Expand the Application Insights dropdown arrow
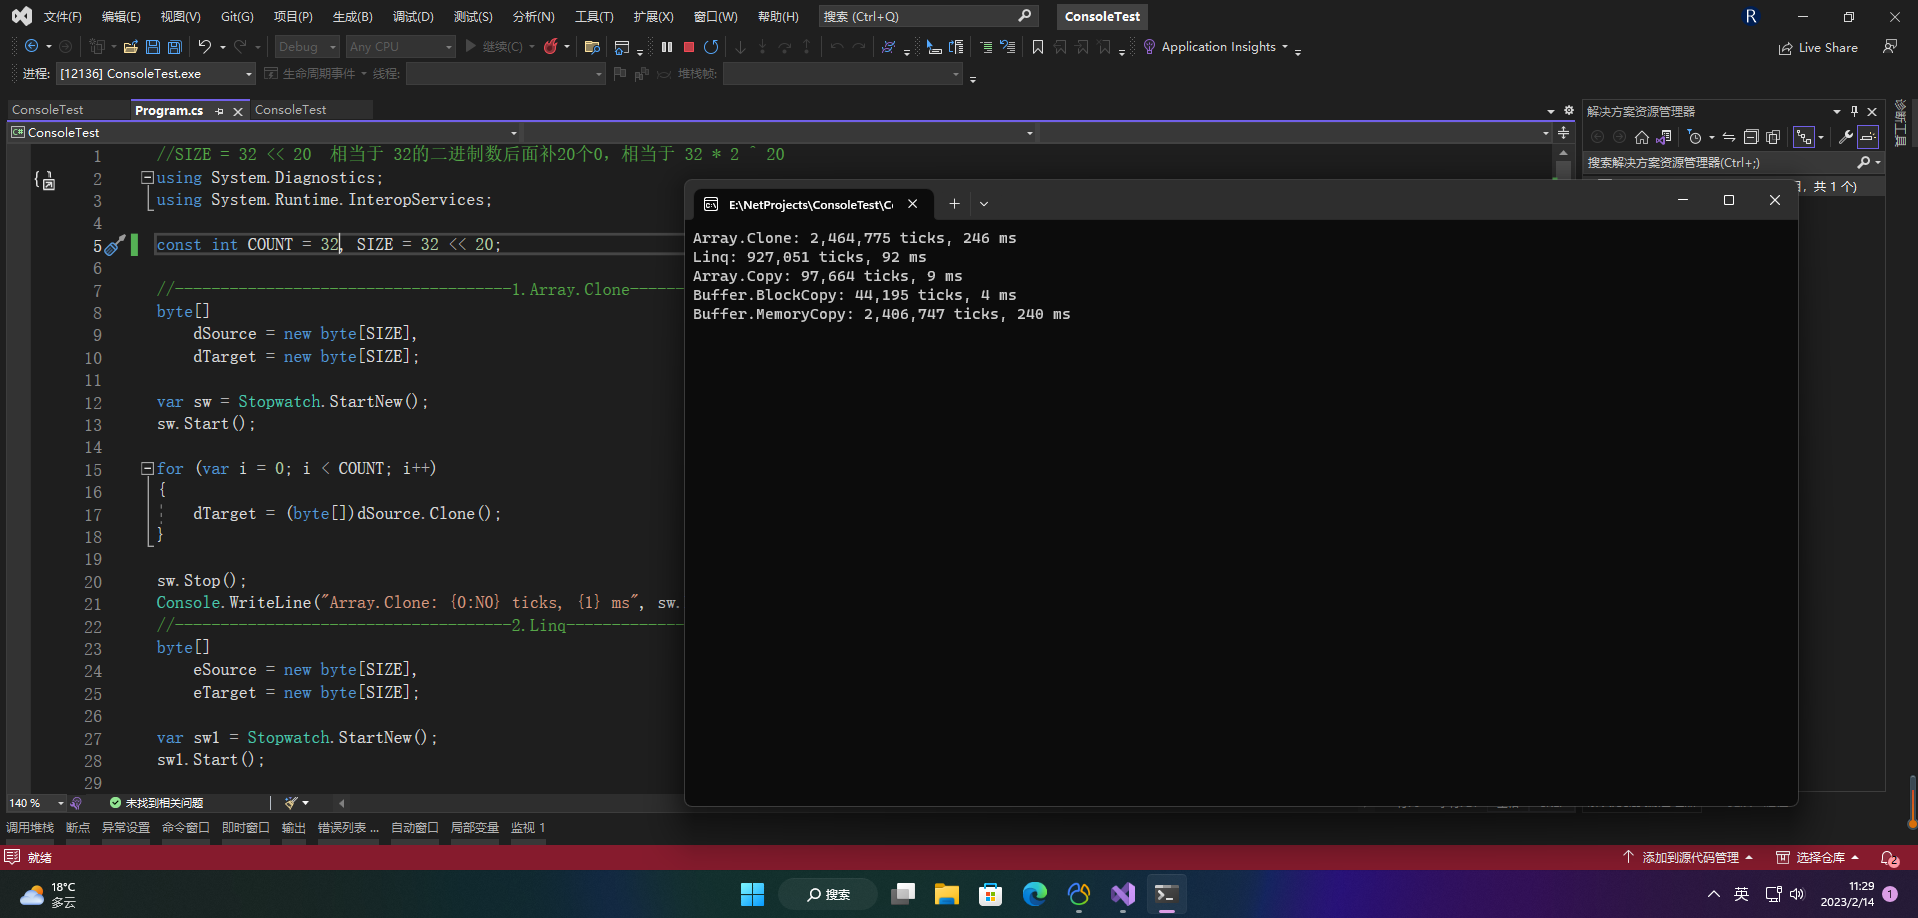This screenshot has width=1918, height=918. click(1285, 47)
